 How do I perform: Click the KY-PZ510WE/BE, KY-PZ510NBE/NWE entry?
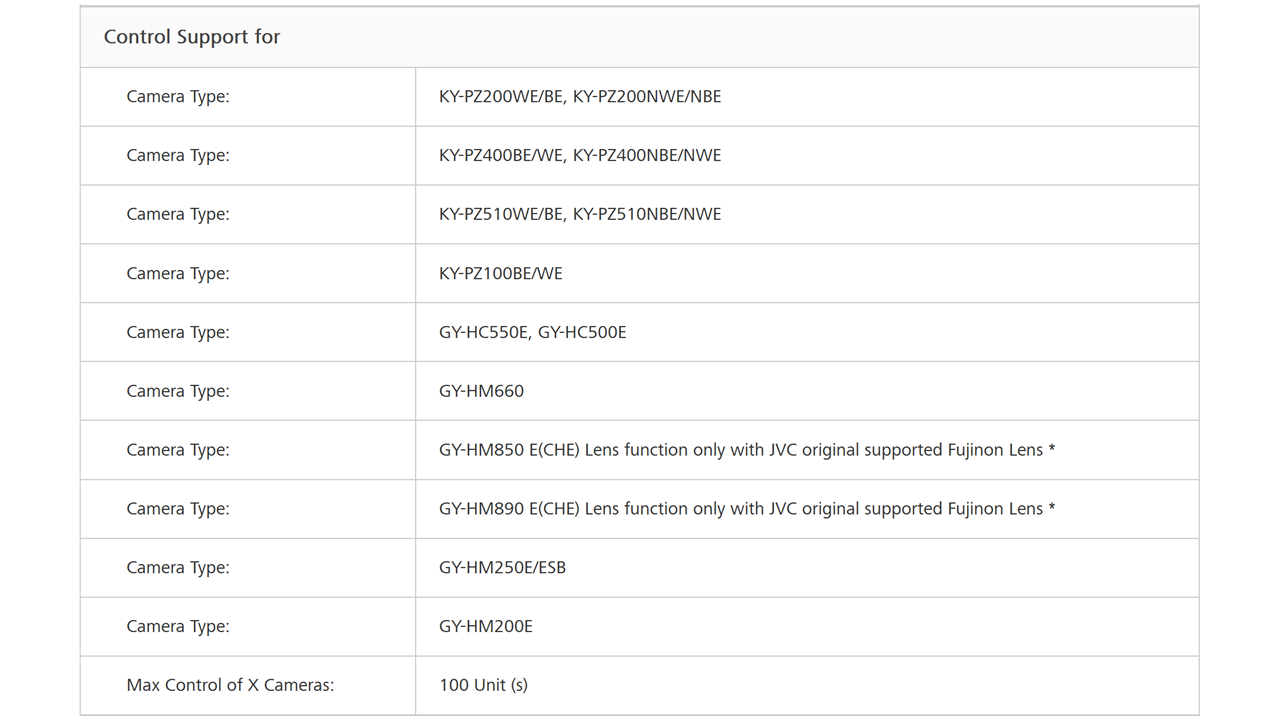580,214
